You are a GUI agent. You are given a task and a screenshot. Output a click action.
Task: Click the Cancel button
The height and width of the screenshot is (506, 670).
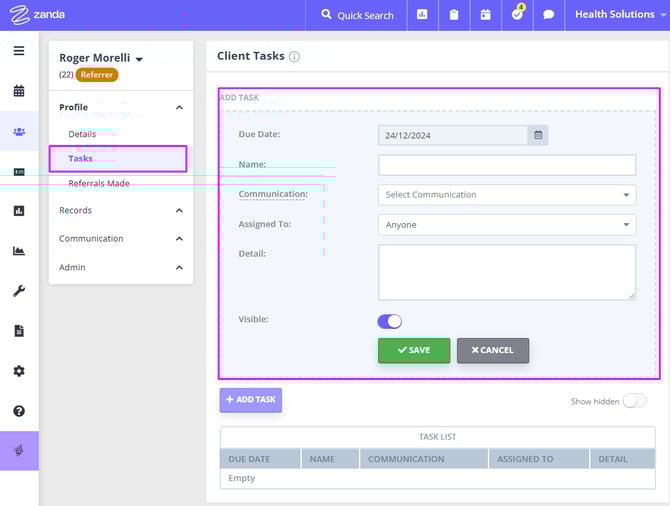pyautogui.click(x=492, y=350)
